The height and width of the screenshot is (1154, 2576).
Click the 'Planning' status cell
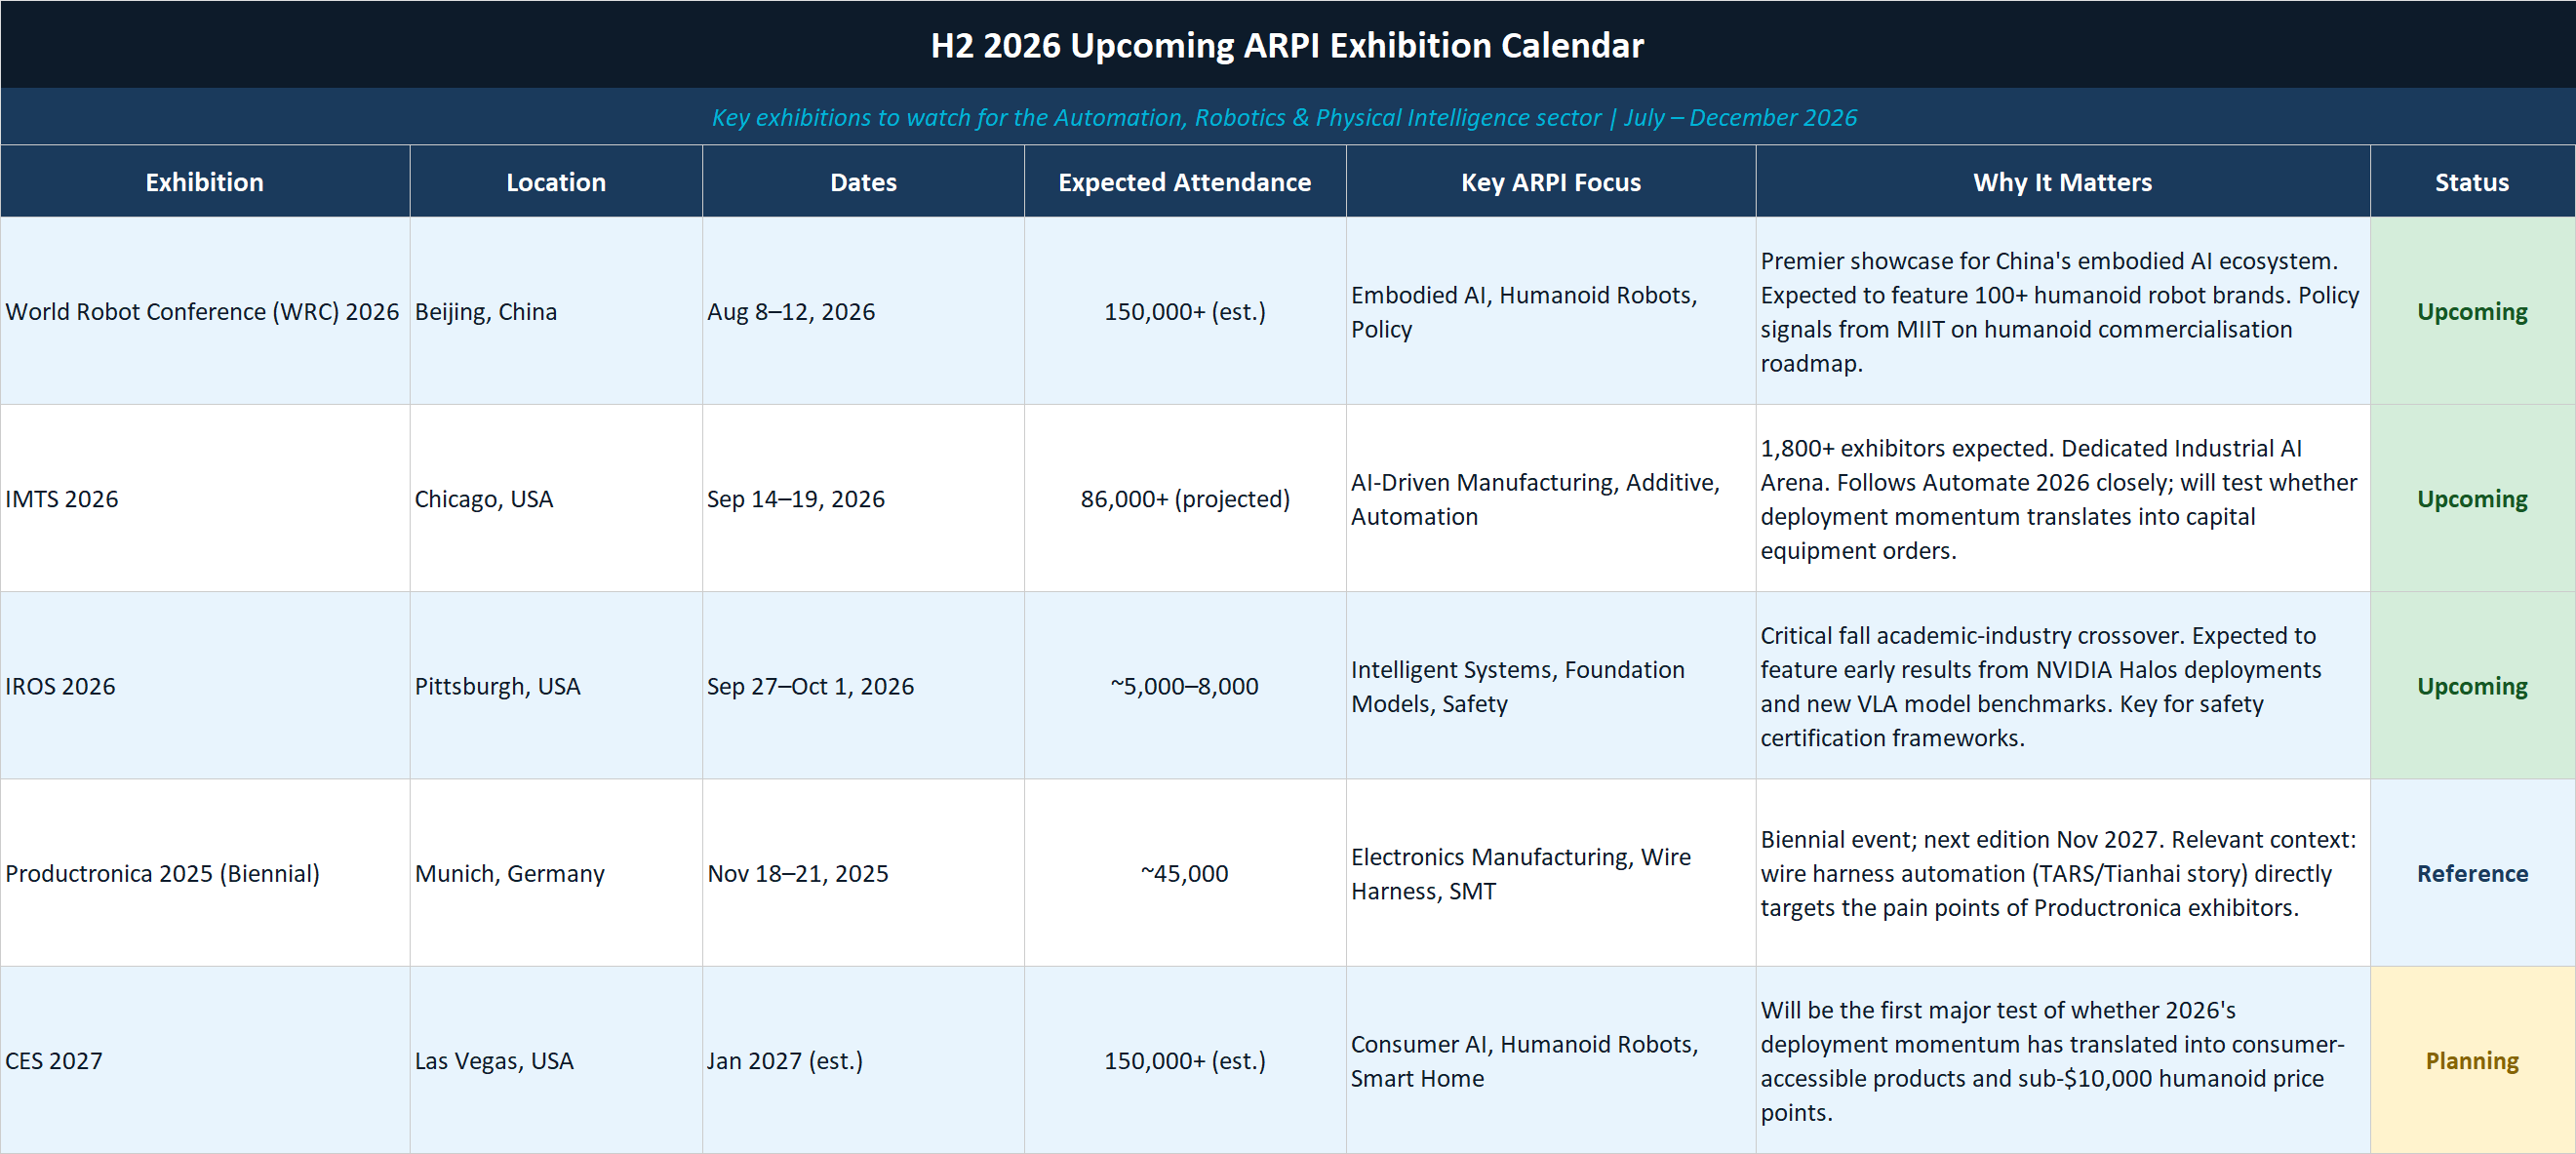click(2473, 1059)
